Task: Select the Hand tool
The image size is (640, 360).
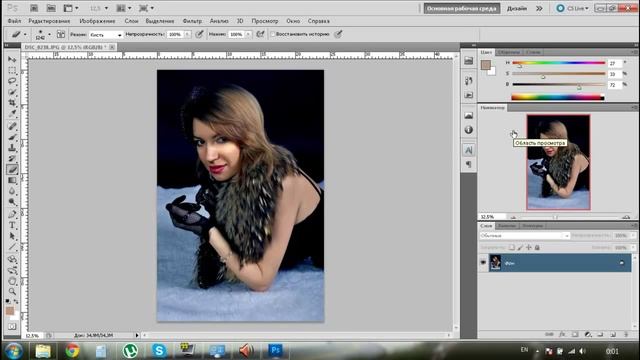Action: point(12,281)
